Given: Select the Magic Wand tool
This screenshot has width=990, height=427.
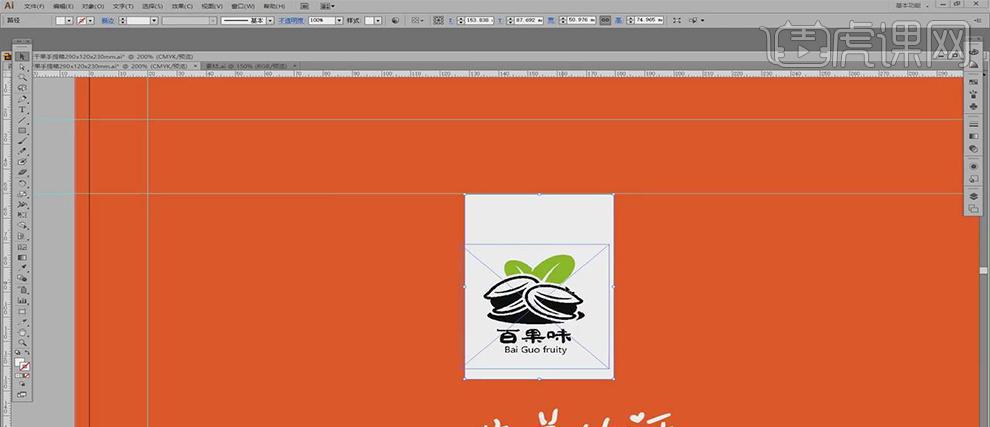Looking at the screenshot, I should coord(22,78).
